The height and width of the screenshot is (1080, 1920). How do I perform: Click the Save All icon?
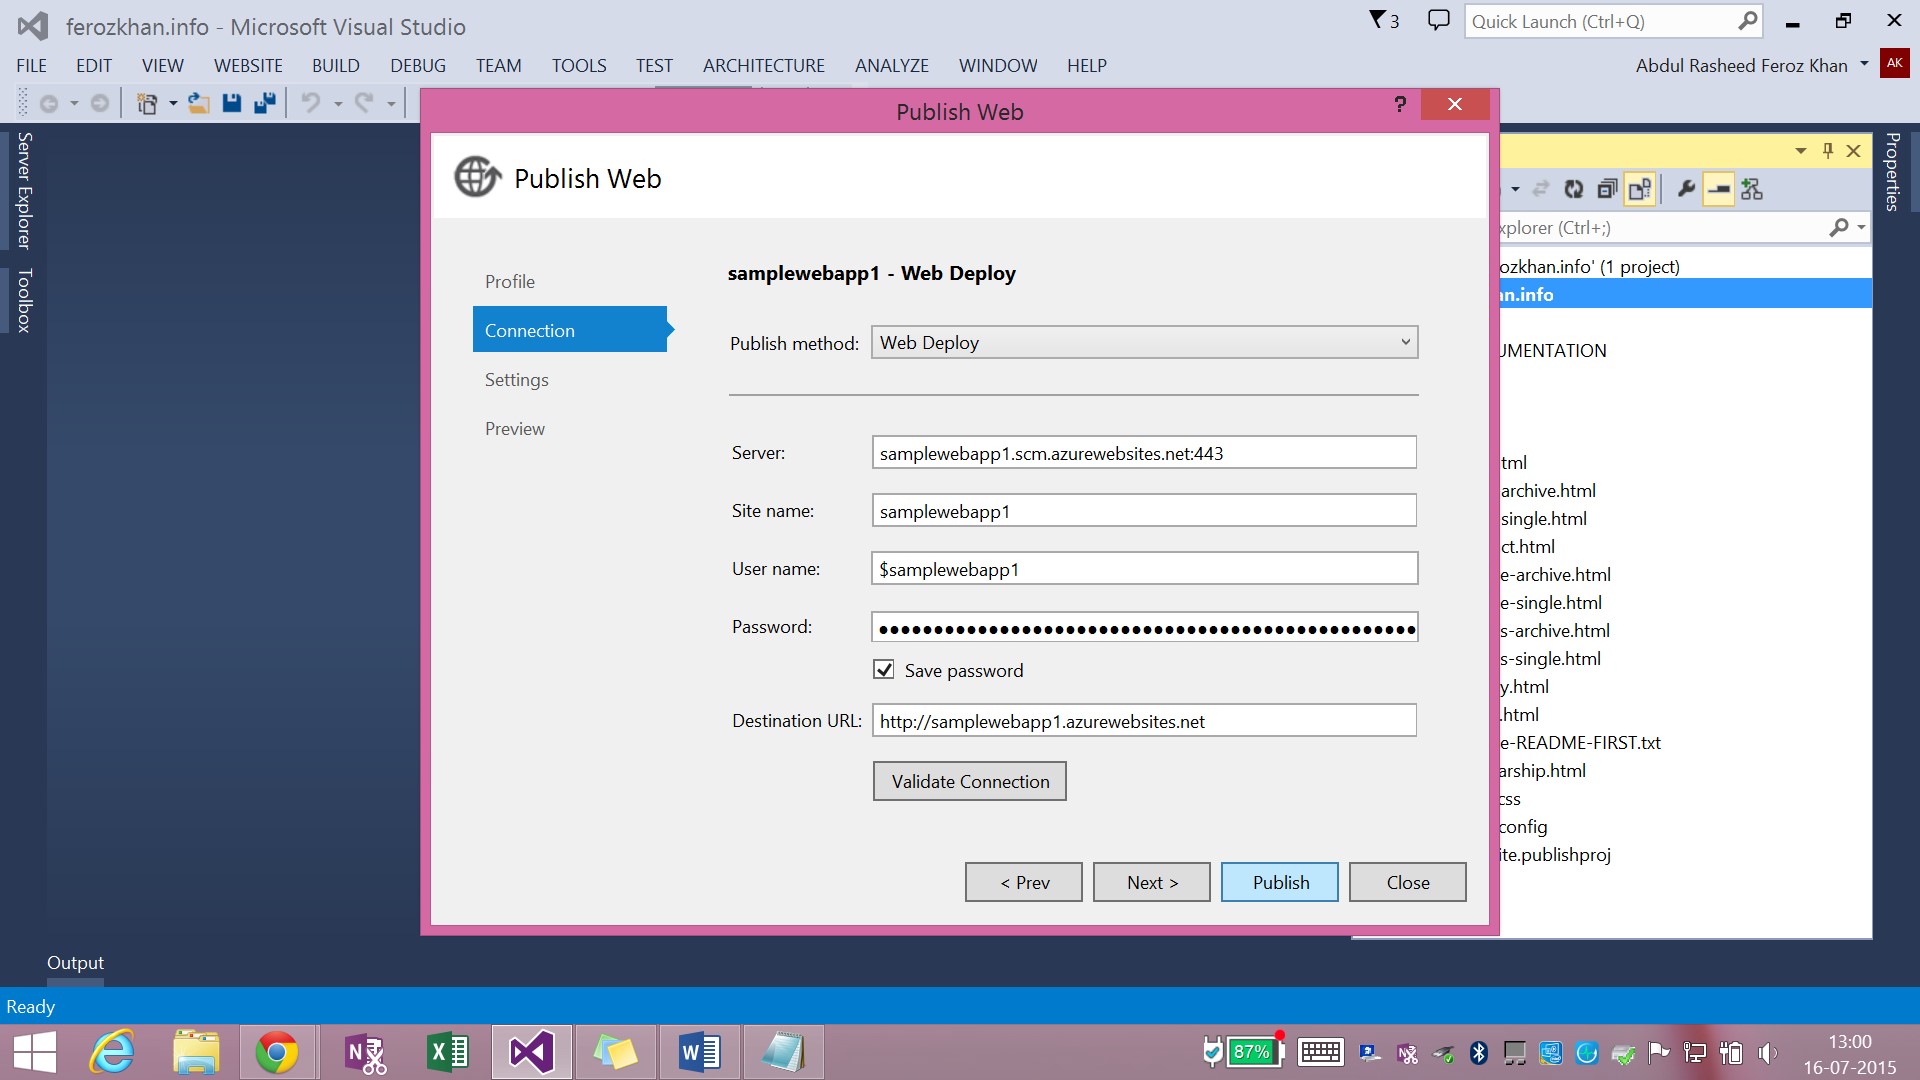(x=265, y=103)
